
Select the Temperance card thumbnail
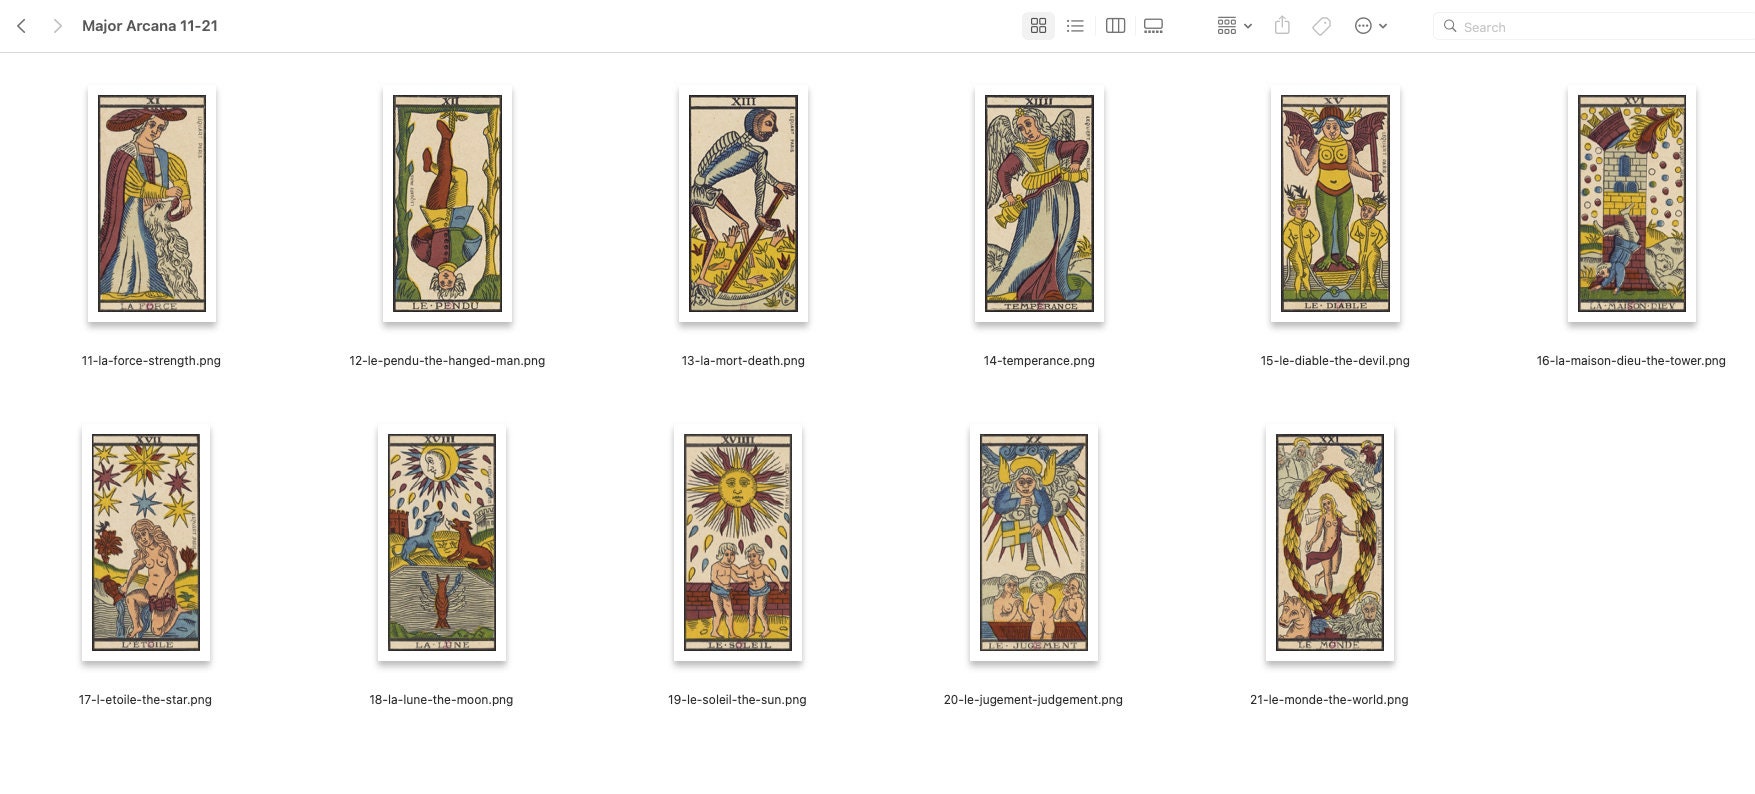[1039, 204]
